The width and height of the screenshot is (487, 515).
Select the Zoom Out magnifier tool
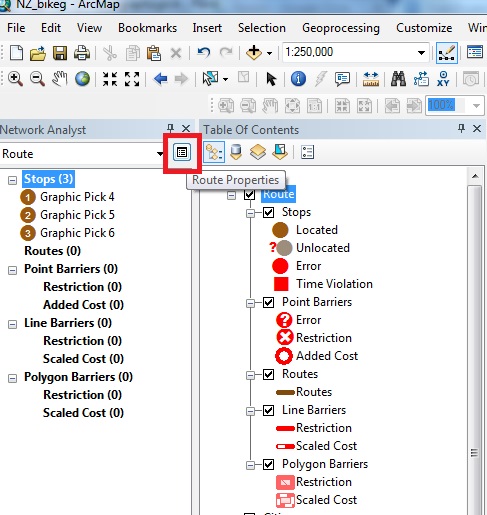pyautogui.click(x=37, y=79)
